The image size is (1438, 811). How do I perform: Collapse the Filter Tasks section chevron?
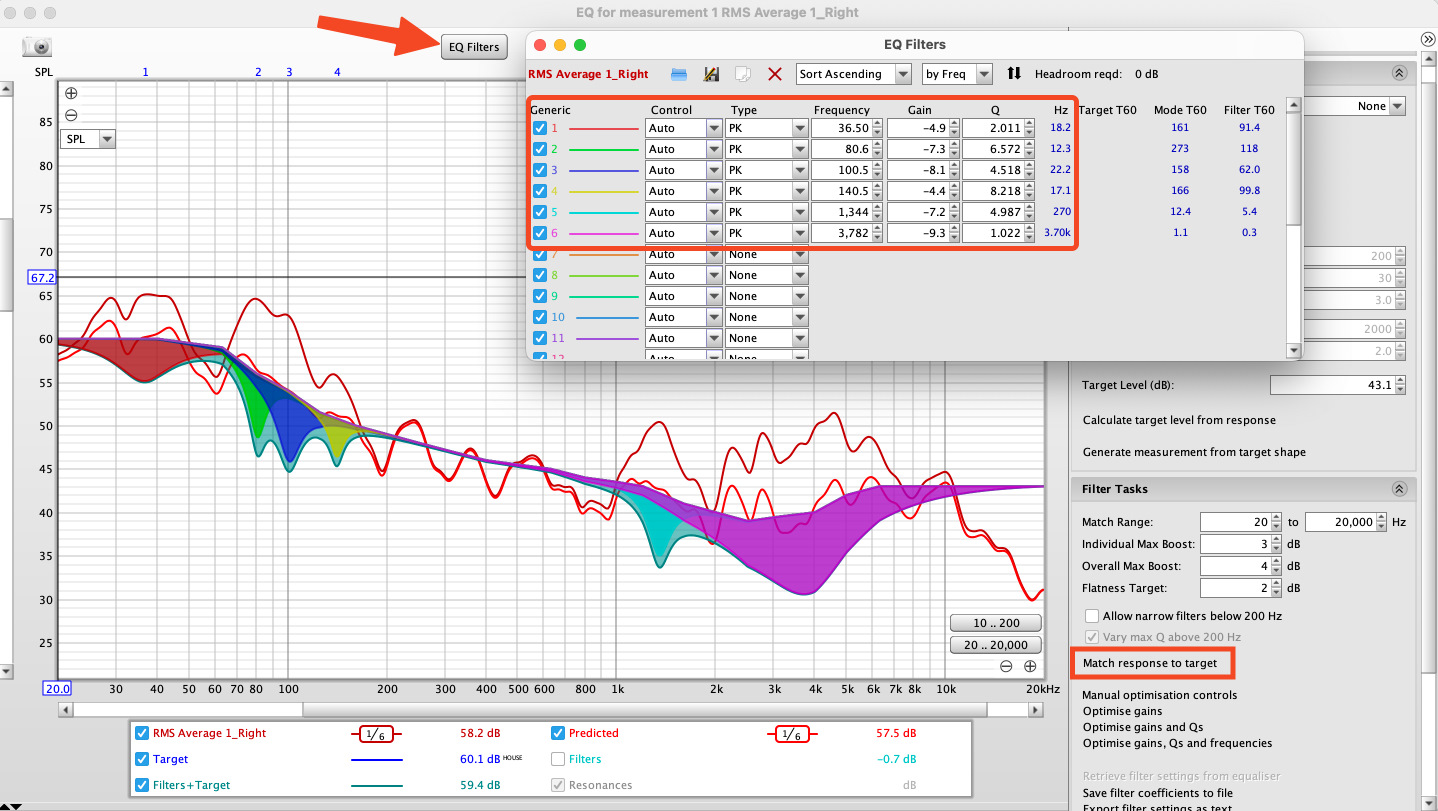pyautogui.click(x=1399, y=489)
